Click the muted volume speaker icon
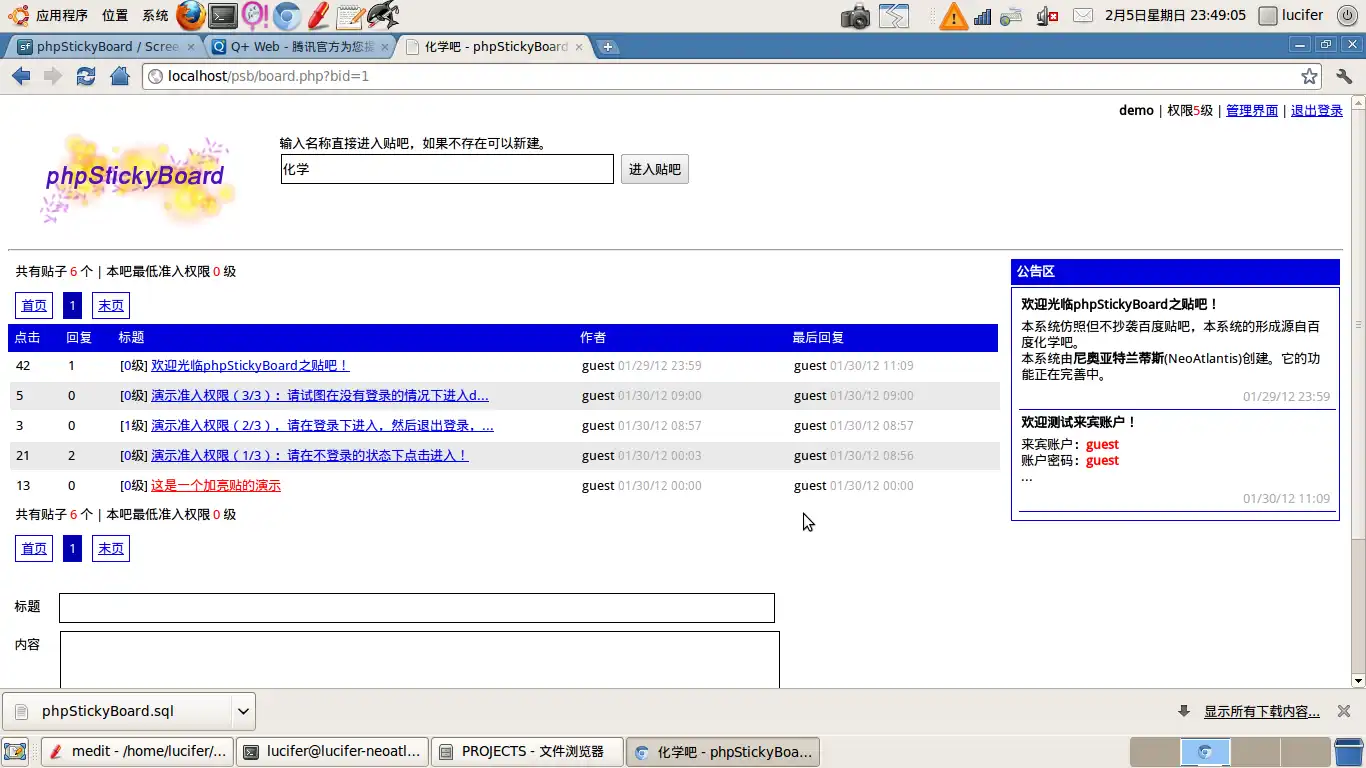 click(1047, 16)
